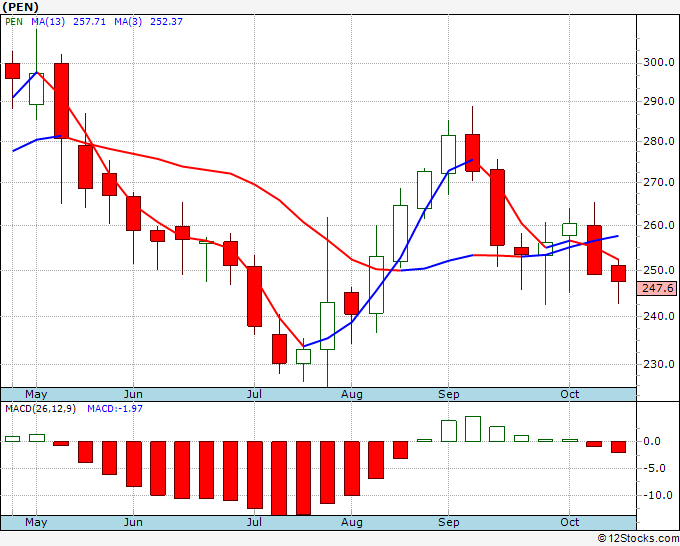Viewport: 680px width, 546px height.
Task: Click the 300.0 price axis label
Action: tap(659, 62)
